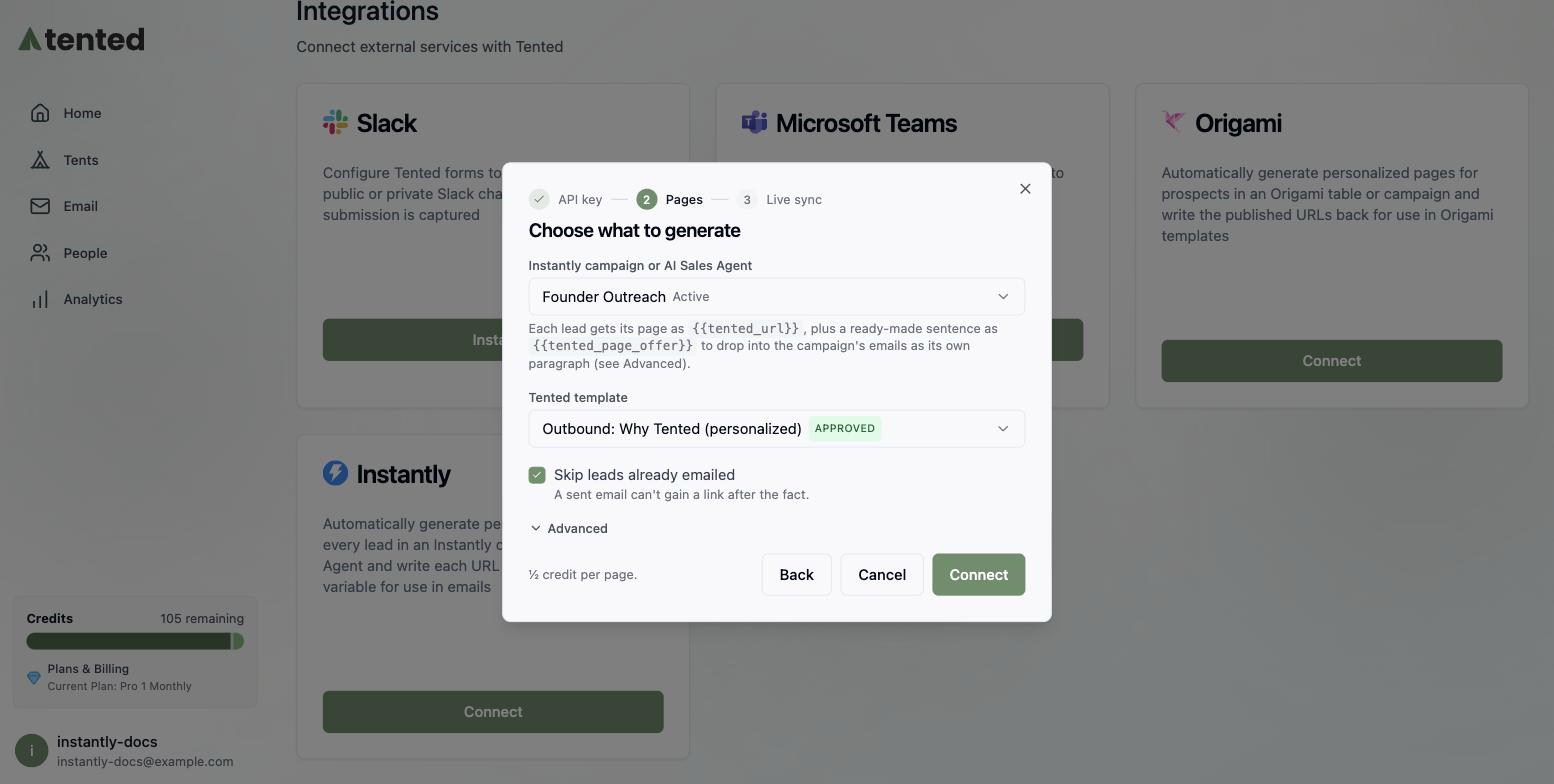Click the Slack logo icon
Viewport: 1554px width, 784px height.
point(335,122)
